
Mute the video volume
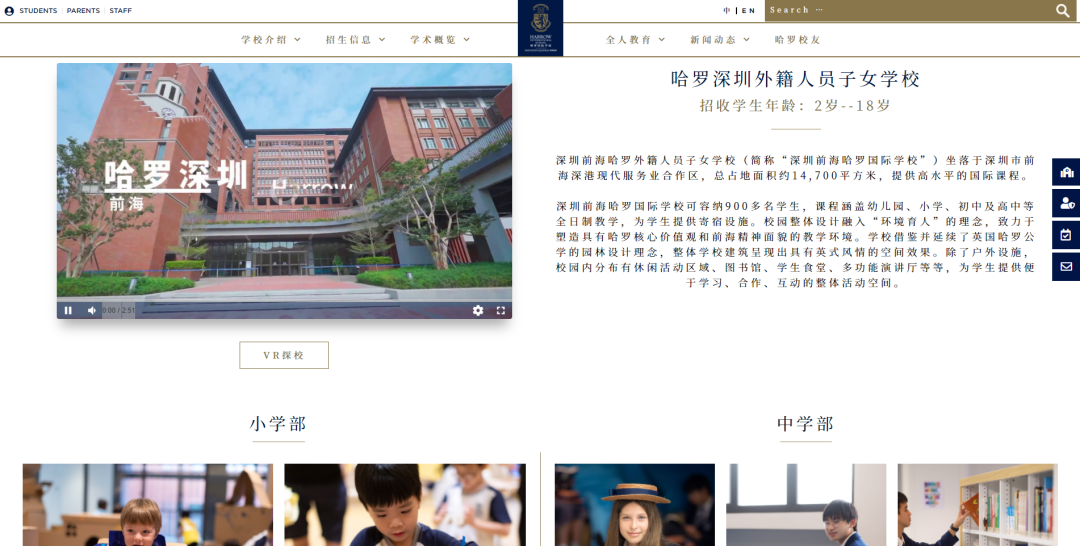[91, 310]
